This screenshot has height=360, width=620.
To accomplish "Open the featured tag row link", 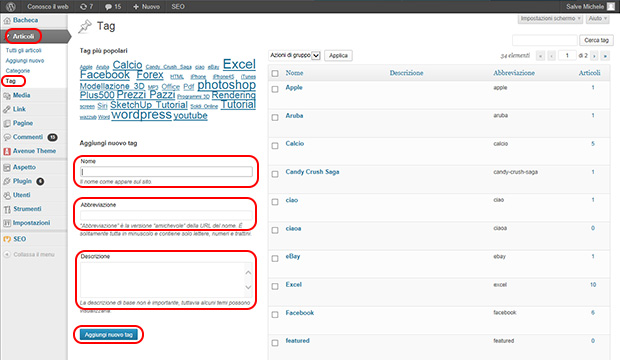I will point(297,341).
